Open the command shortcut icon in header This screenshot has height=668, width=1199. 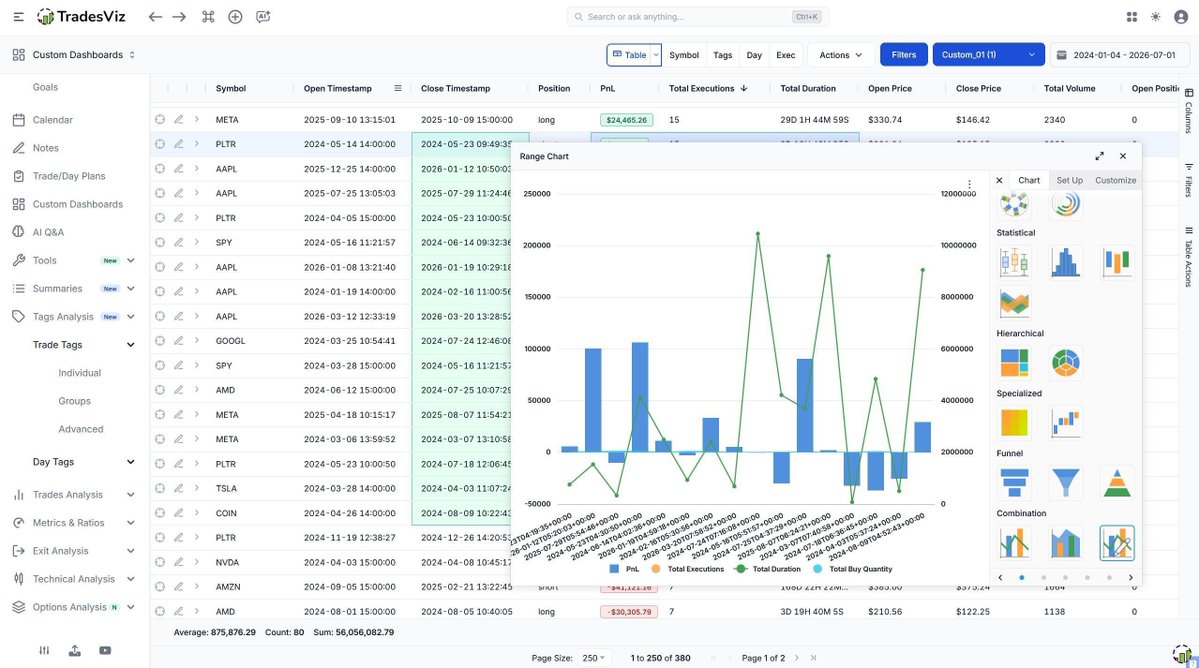(208, 17)
